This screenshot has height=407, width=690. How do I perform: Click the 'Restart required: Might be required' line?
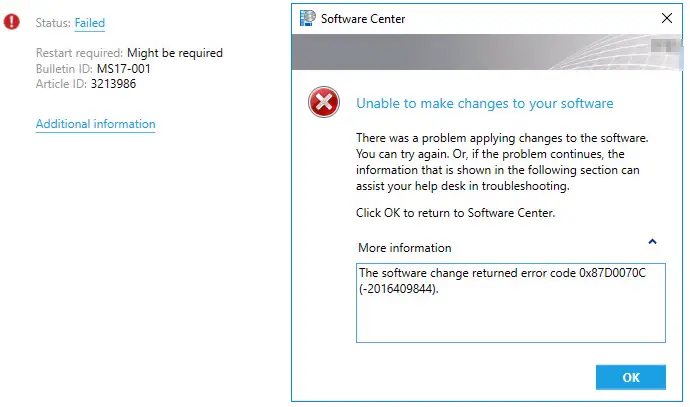(x=129, y=53)
